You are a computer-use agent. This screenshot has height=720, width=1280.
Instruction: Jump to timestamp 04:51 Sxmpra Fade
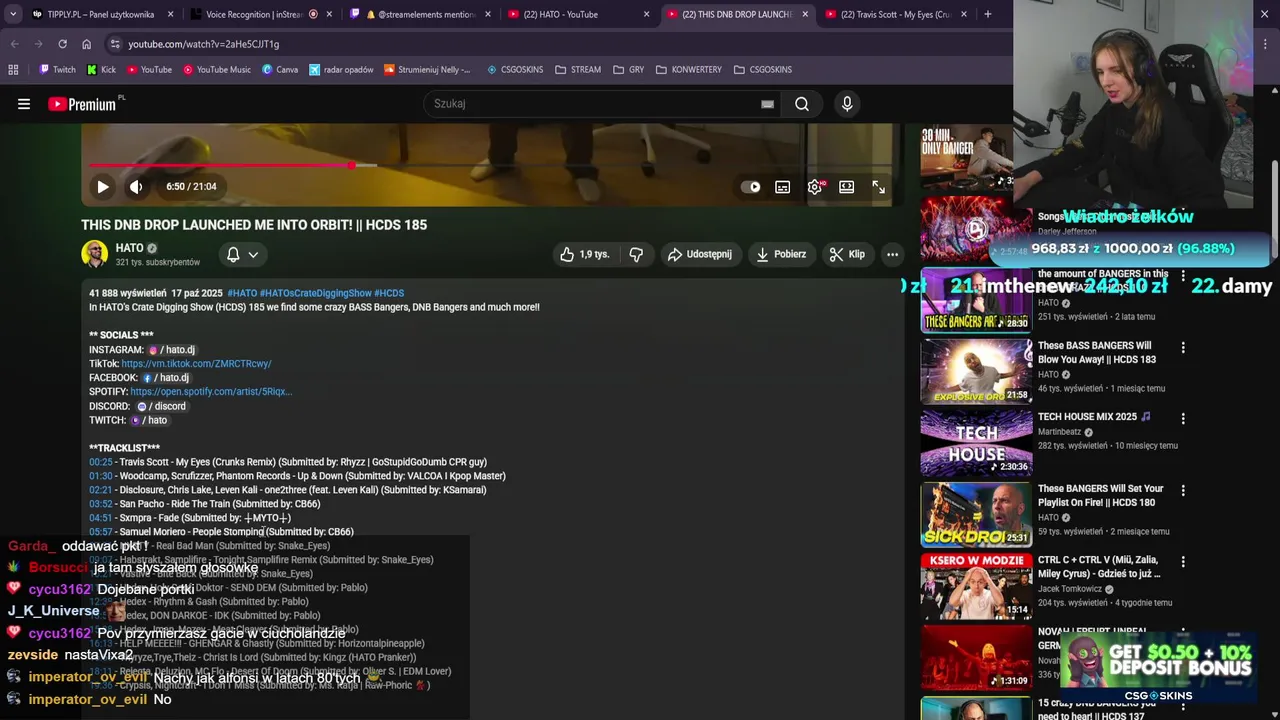click(100, 518)
